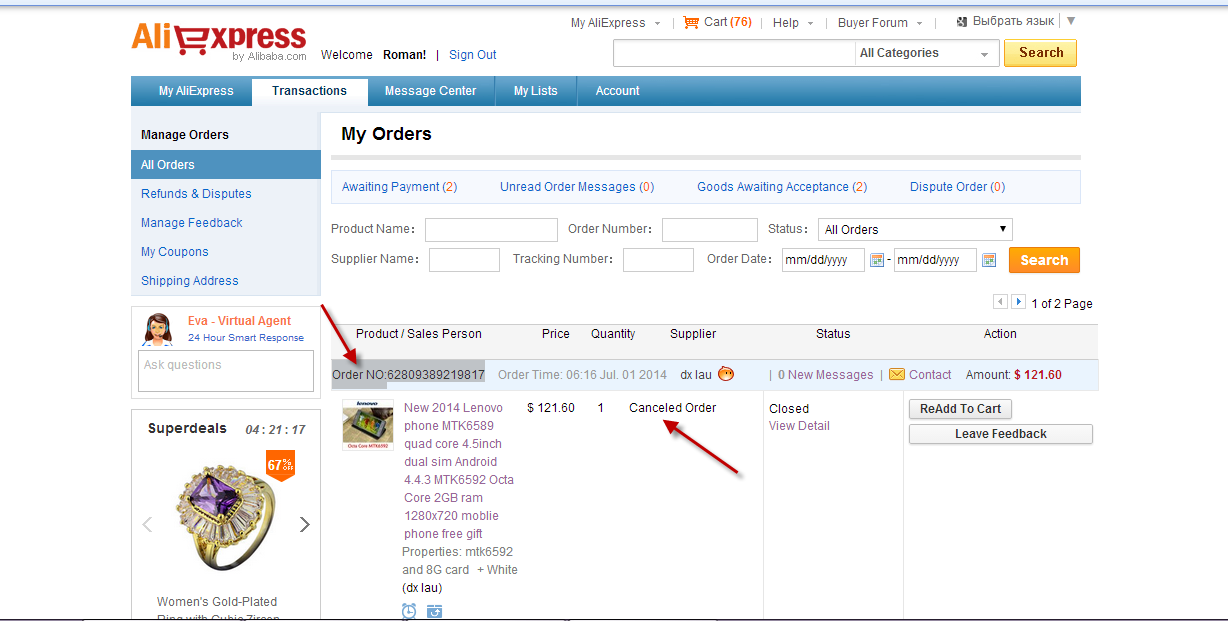The image size is (1228, 621).
Task: Click Eva's Ask questions box
Action: coord(226,371)
